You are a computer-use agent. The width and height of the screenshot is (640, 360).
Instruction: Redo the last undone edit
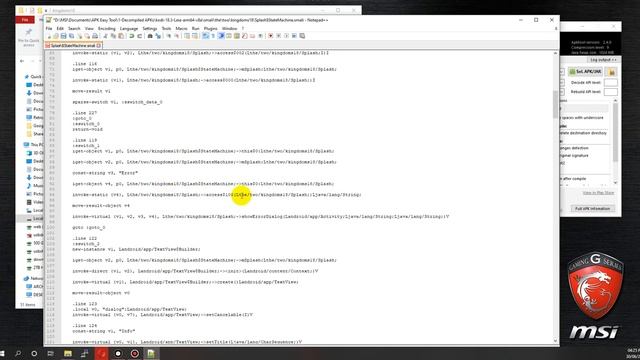point(140,36)
